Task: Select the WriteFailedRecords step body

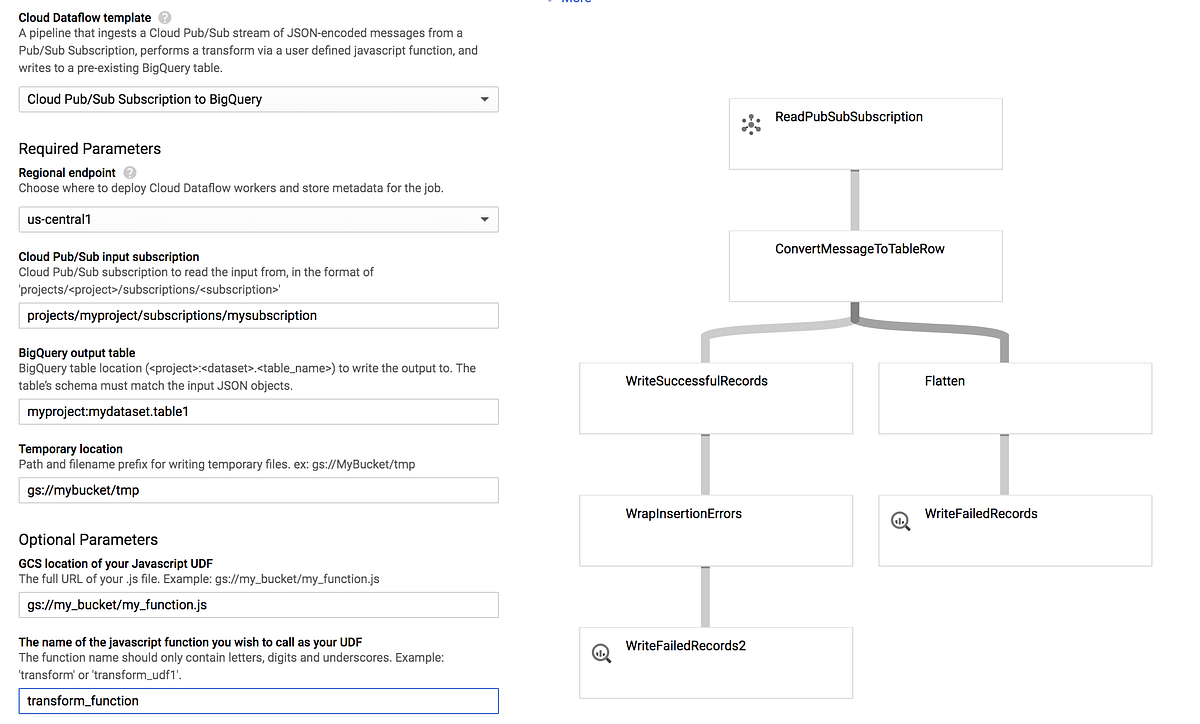Action: [1014, 530]
